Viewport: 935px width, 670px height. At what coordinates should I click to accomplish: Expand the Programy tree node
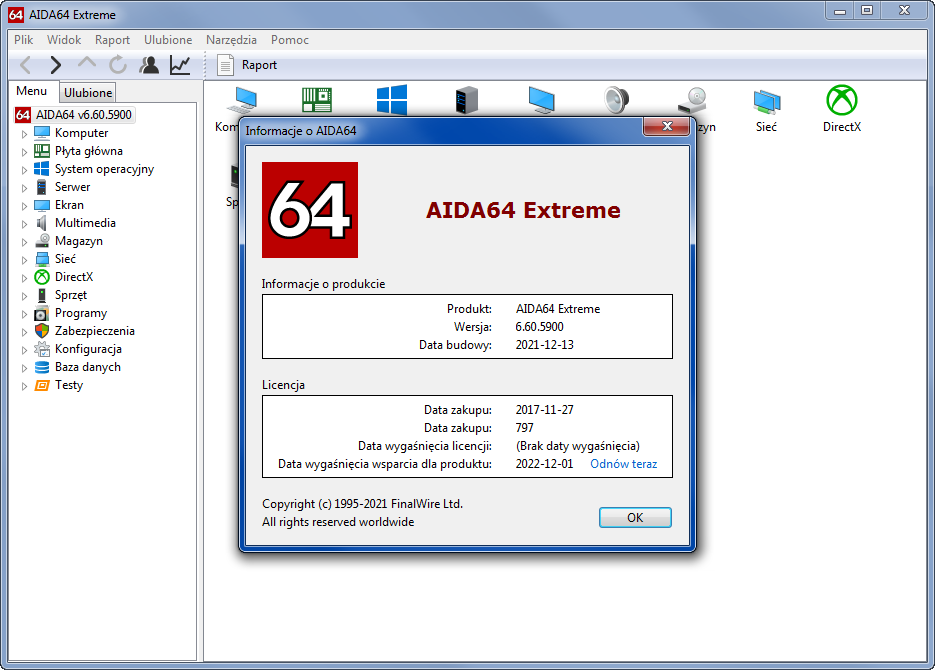(x=24, y=314)
